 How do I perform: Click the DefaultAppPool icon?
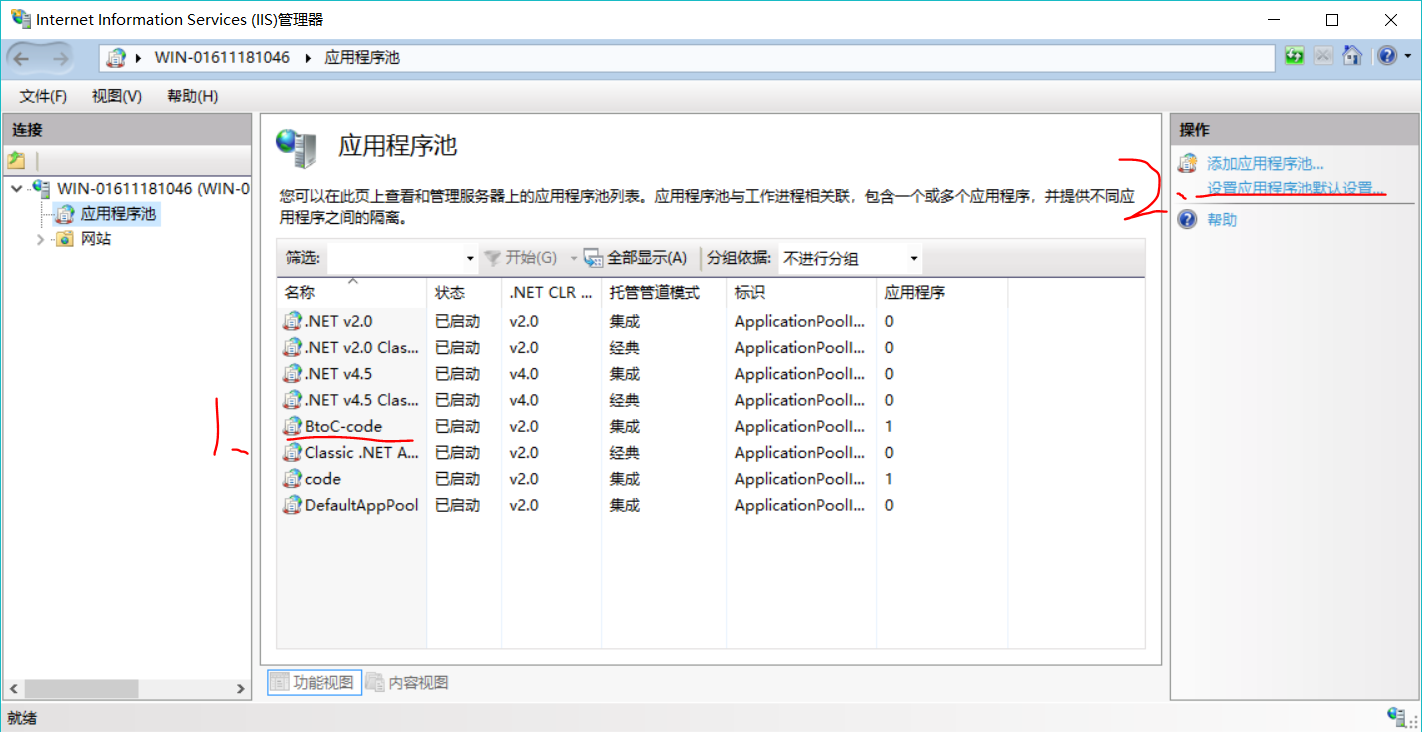point(292,505)
